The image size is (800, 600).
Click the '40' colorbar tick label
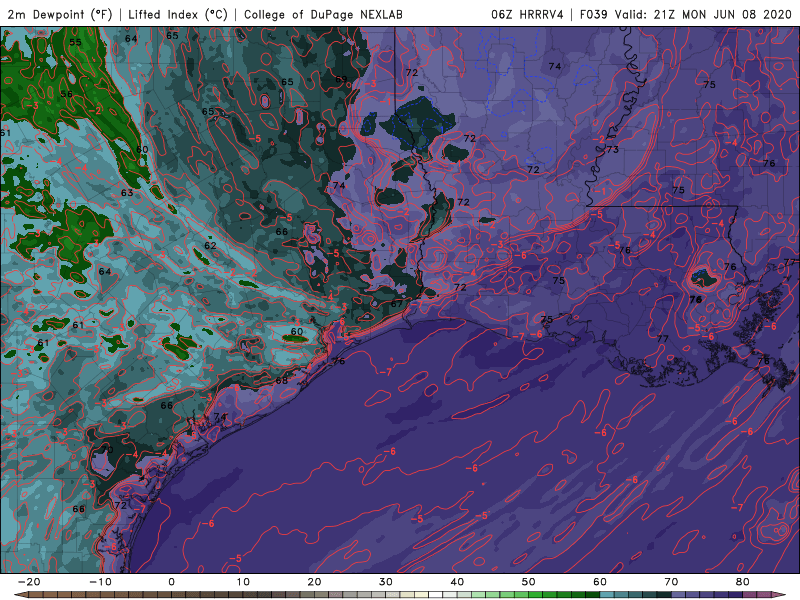tap(457, 582)
